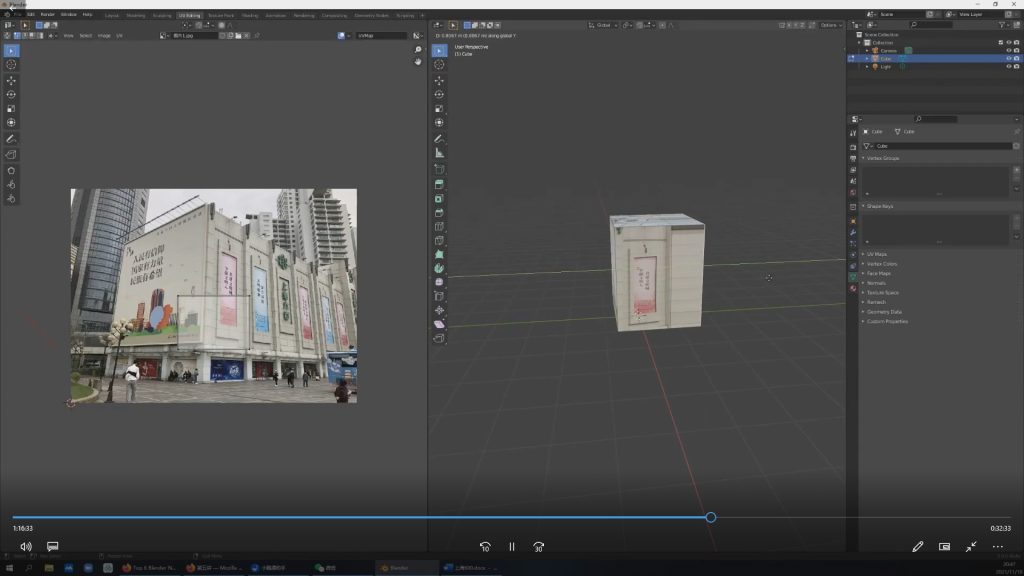This screenshot has width=1024, height=576.
Task: Open the Render menu
Action: pyautogui.click(x=47, y=15)
